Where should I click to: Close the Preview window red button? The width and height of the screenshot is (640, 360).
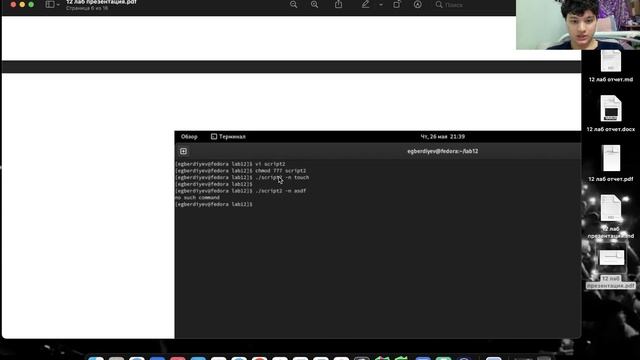[x=13, y=4]
